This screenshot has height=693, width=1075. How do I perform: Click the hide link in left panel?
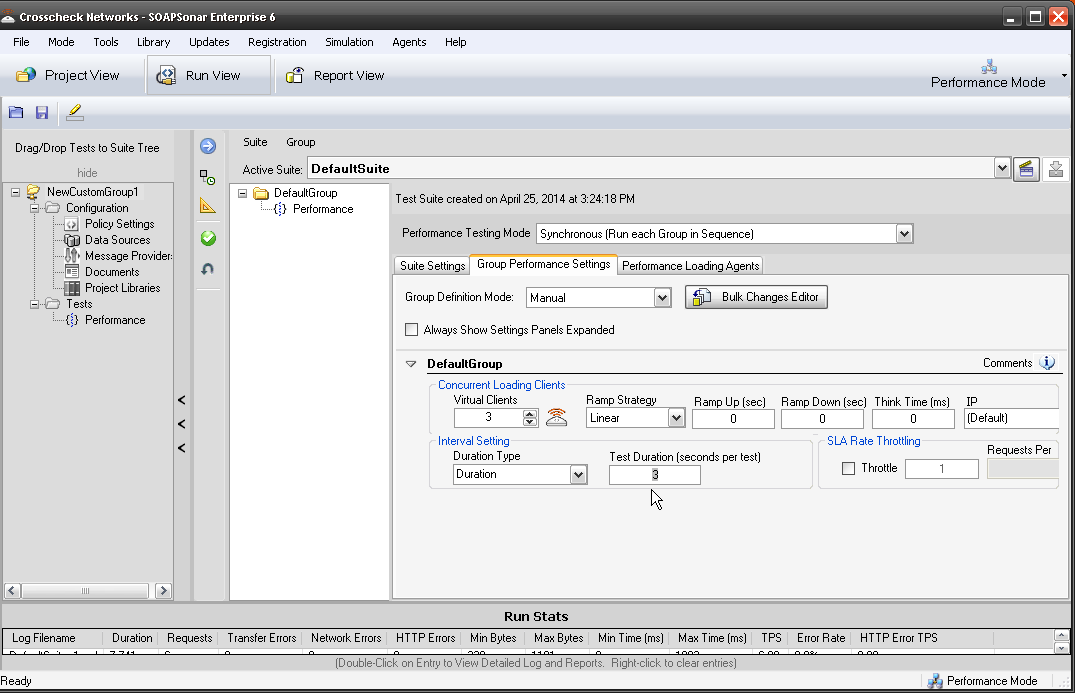click(87, 173)
